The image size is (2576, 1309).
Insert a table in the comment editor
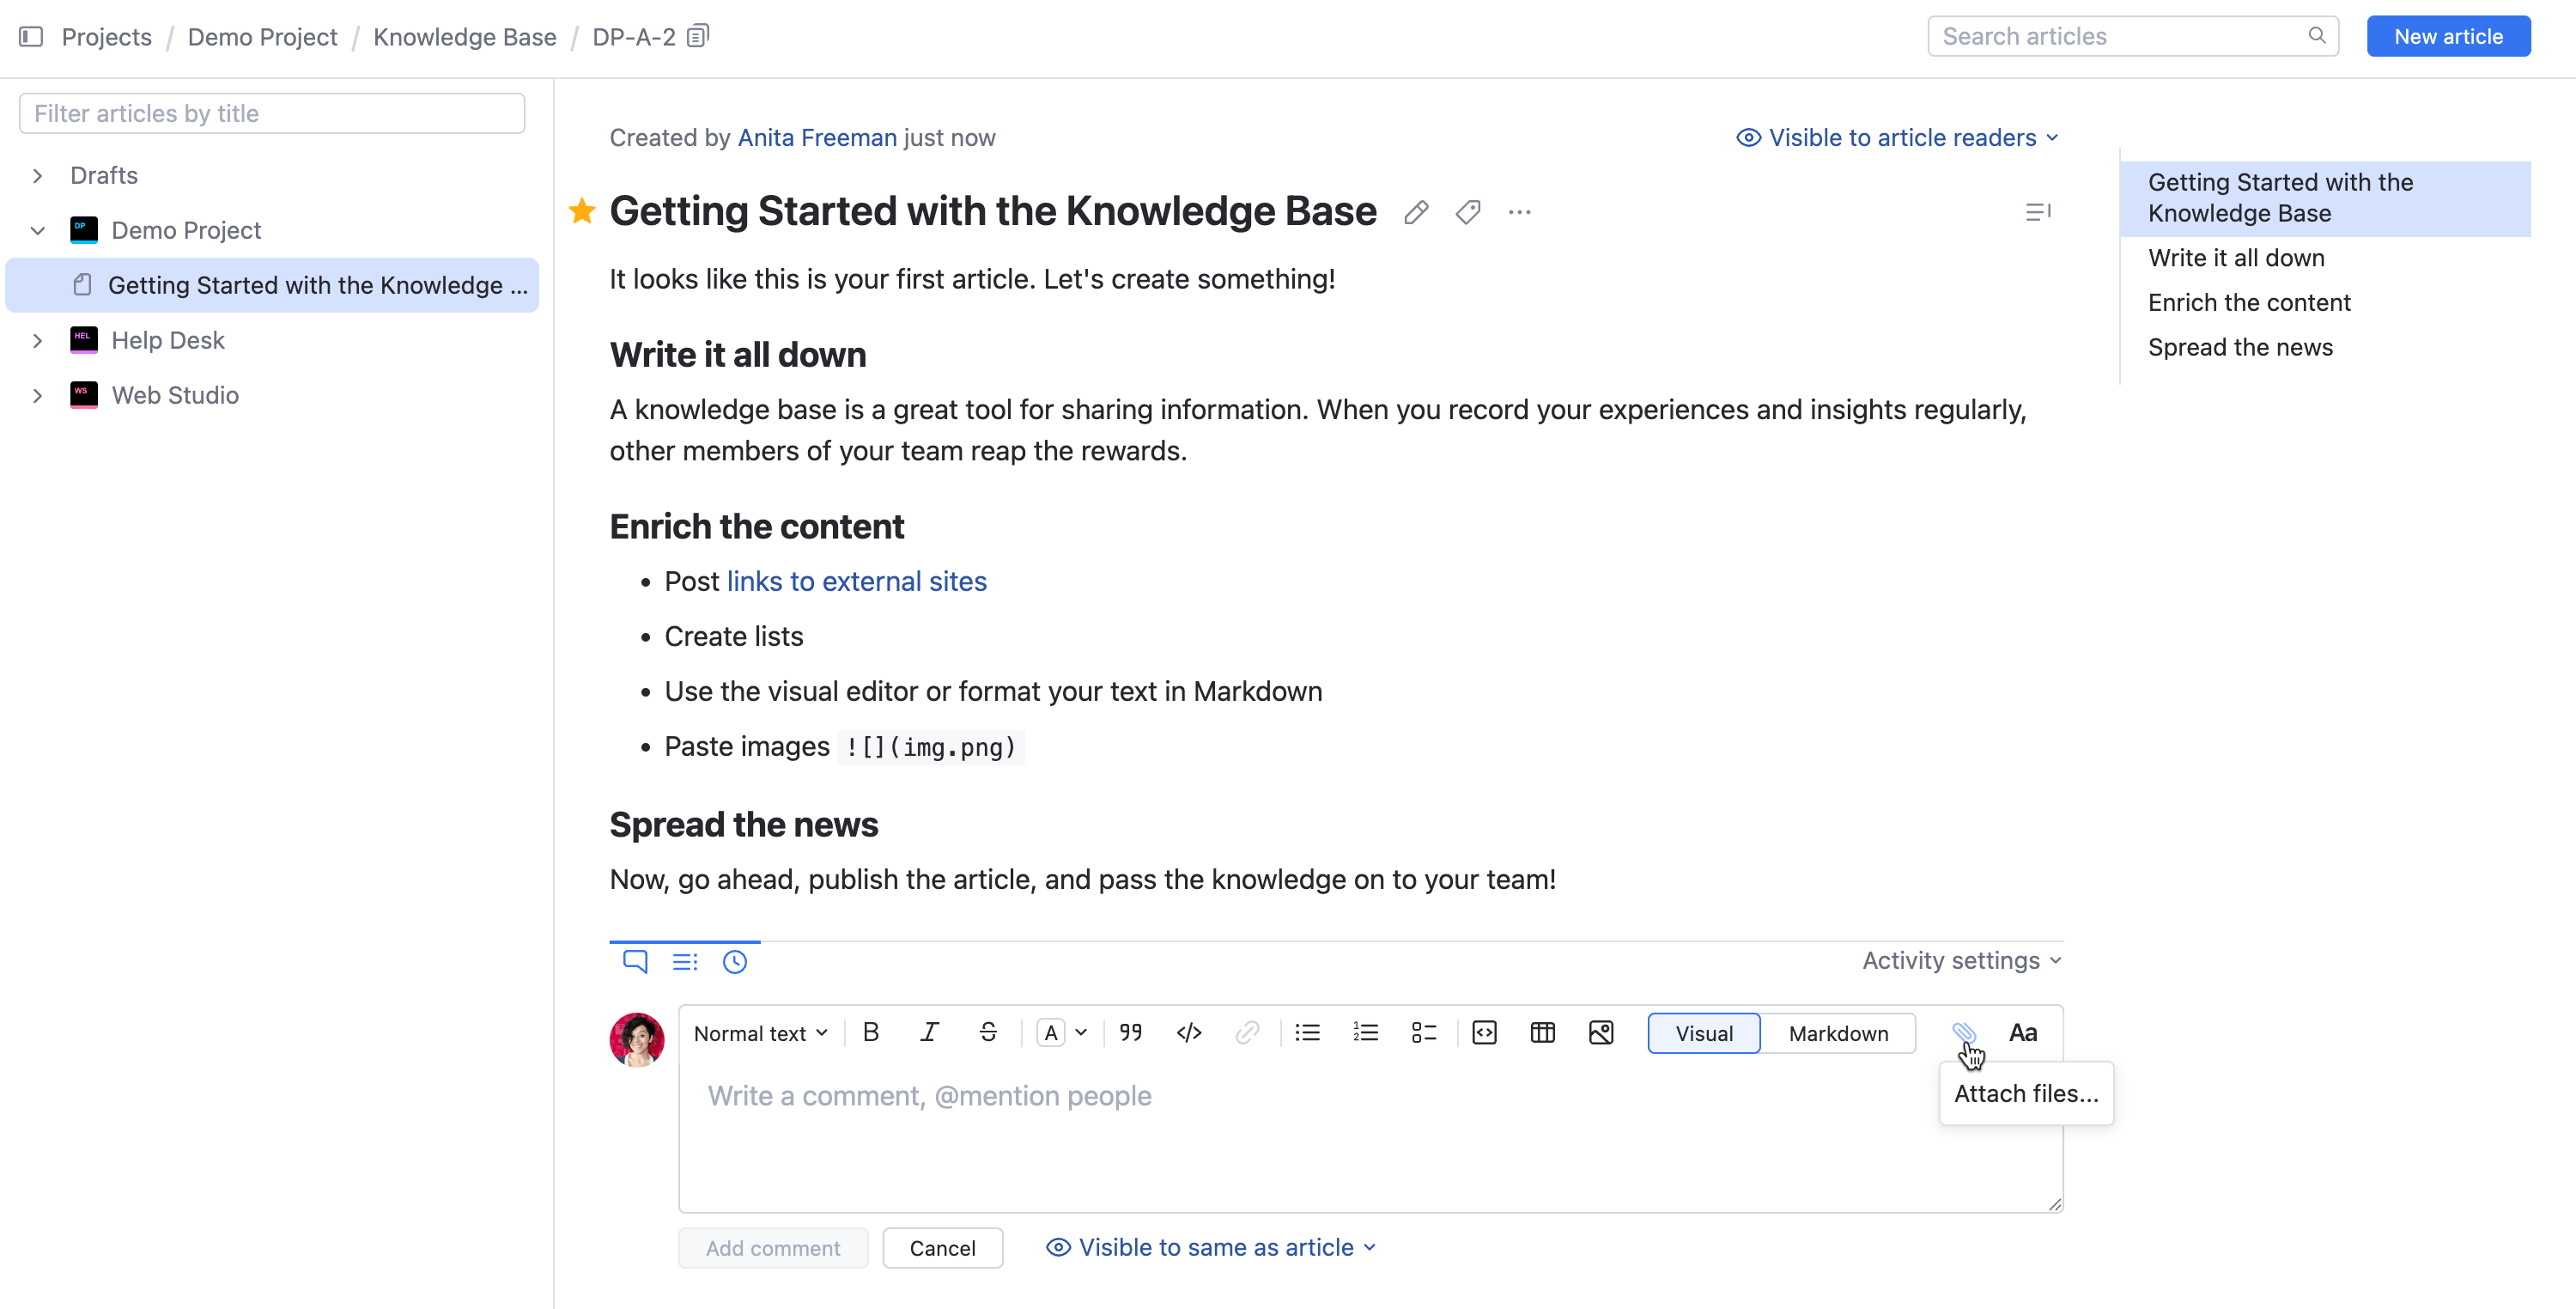tap(1542, 1032)
